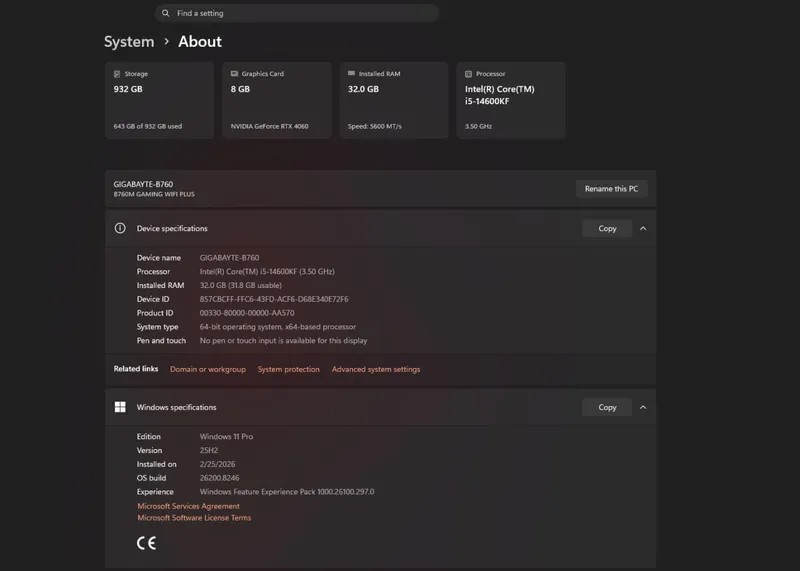This screenshot has width=800, height=571.
Task: Open Domain or workgroup link
Action: click(208, 369)
